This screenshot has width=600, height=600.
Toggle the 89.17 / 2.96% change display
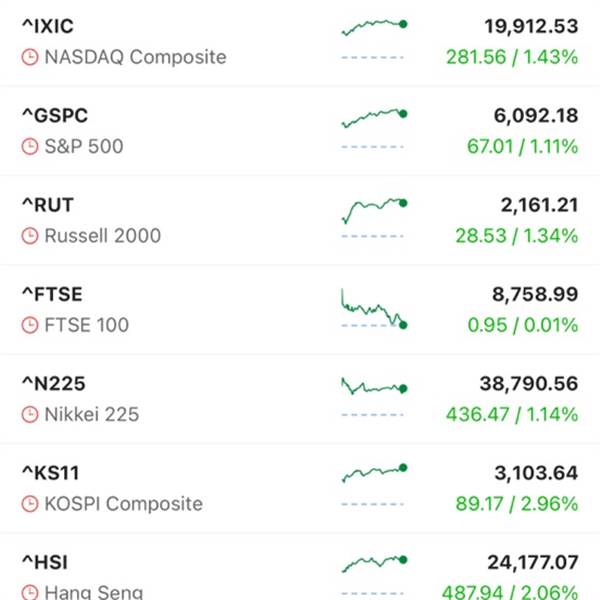tap(517, 504)
